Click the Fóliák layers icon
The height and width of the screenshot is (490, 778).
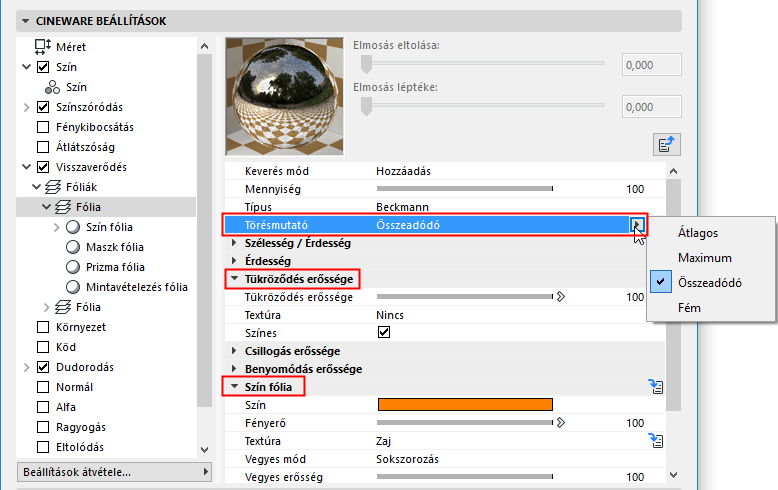pos(53,187)
